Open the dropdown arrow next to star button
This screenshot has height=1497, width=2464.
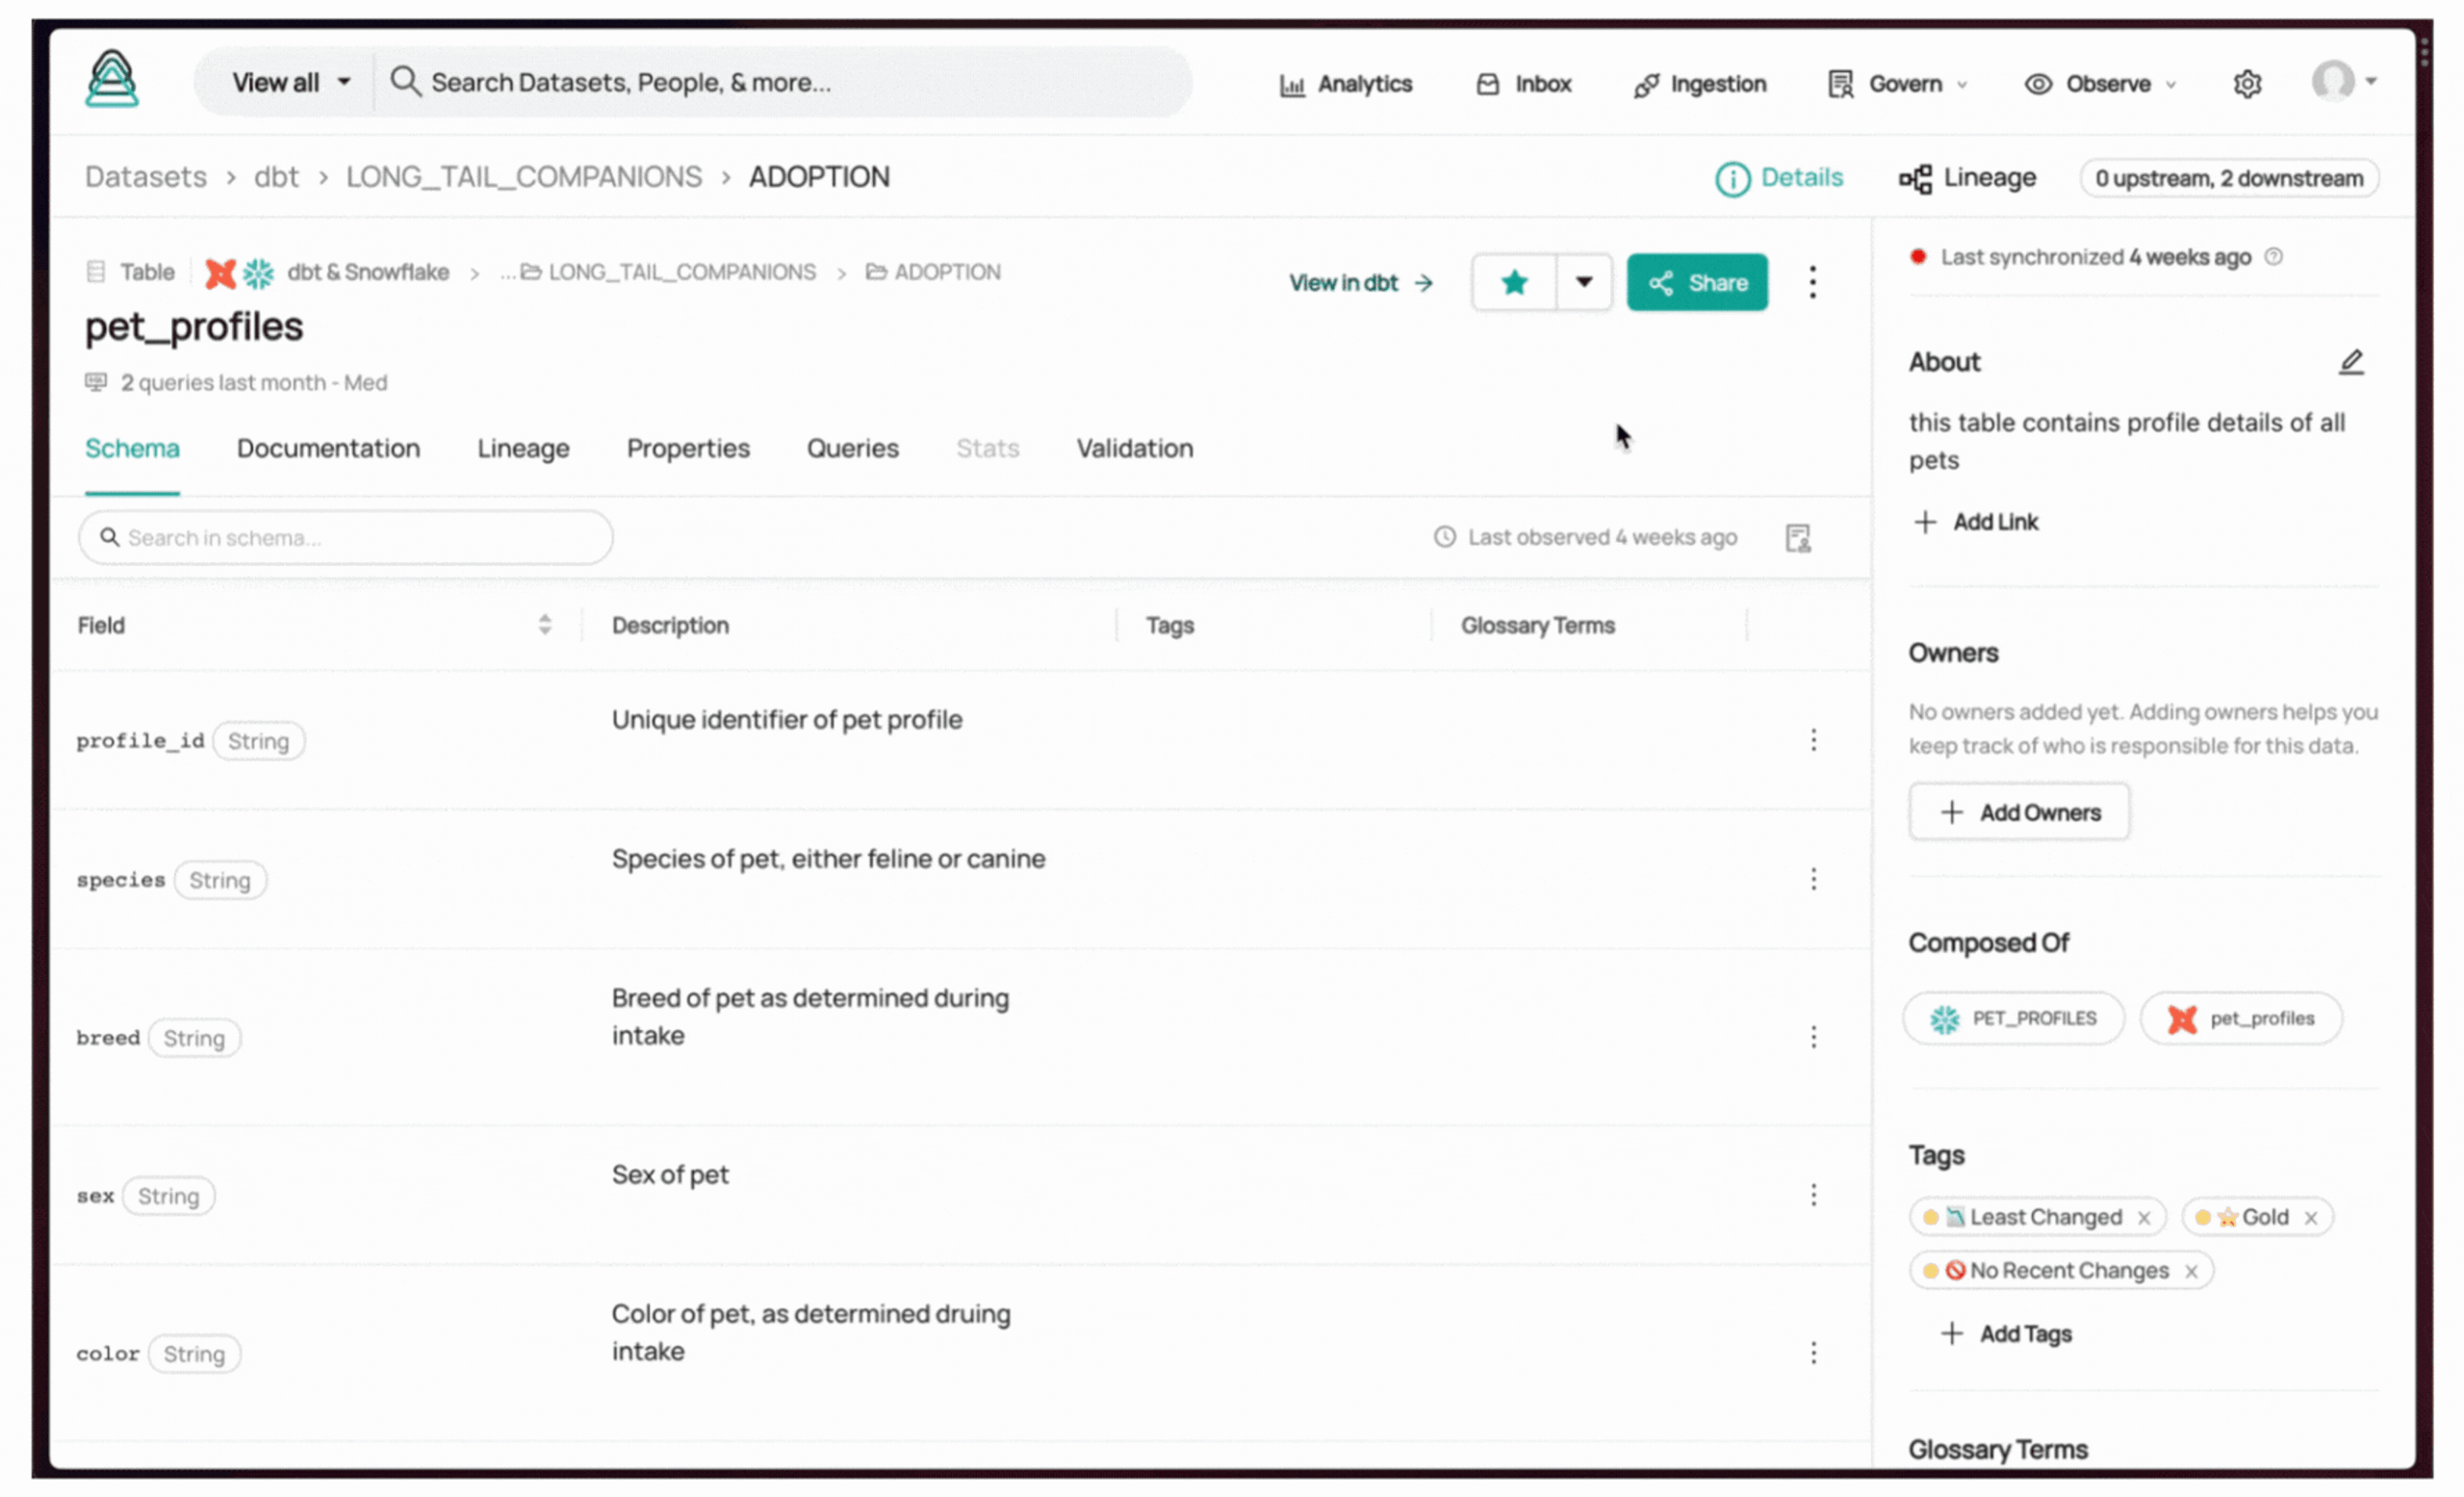(x=1583, y=282)
